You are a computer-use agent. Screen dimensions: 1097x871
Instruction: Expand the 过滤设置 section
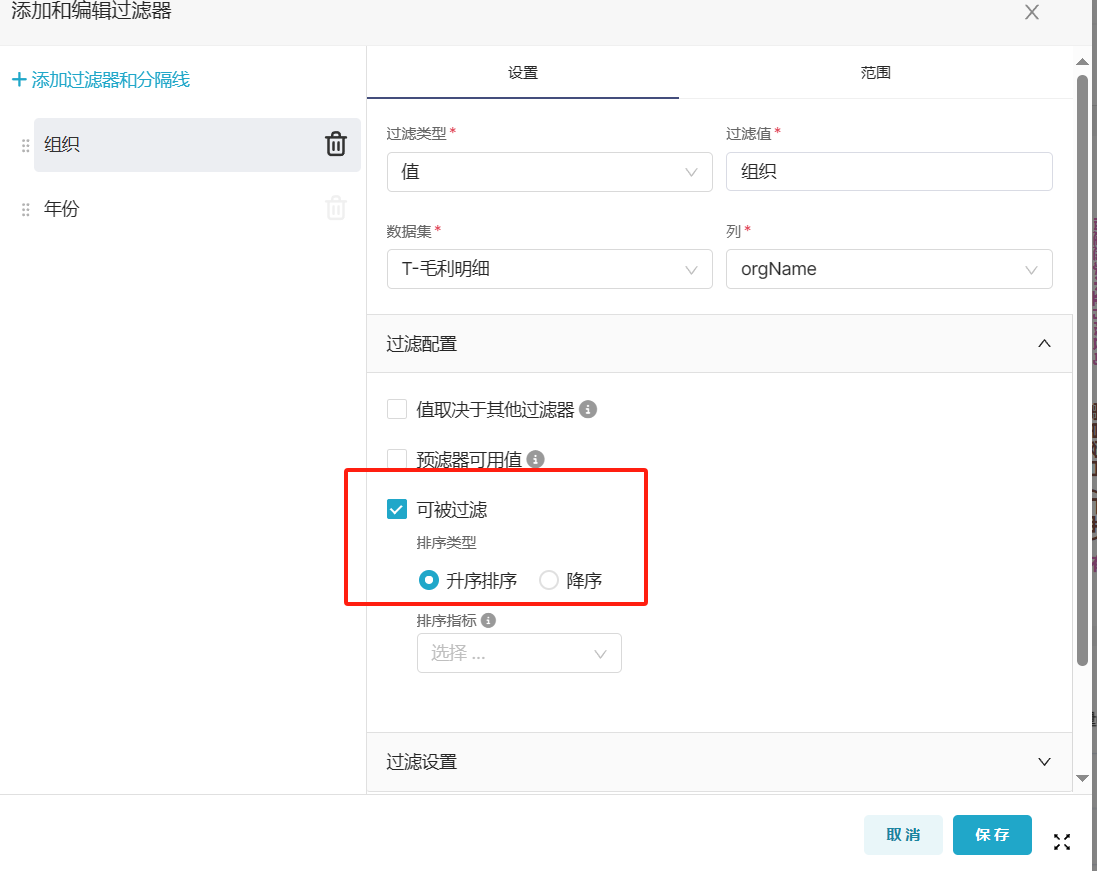pyautogui.click(x=719, y=762)
